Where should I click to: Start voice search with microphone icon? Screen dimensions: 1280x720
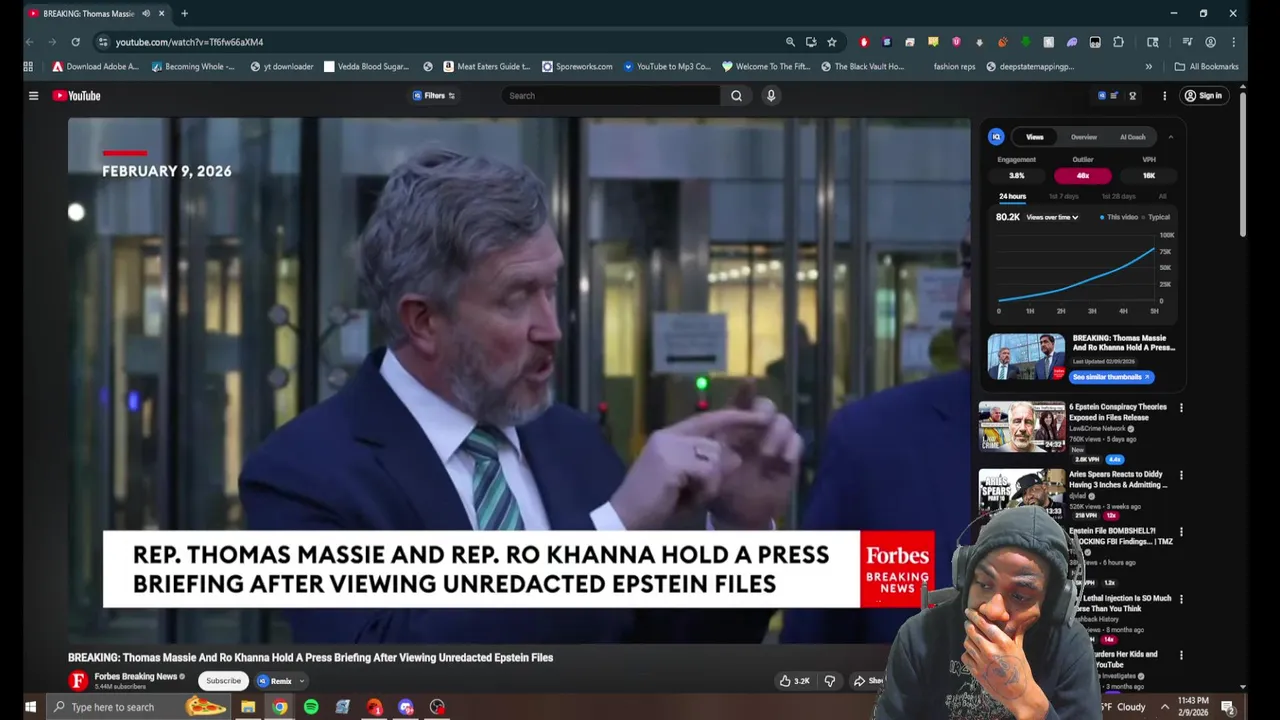point(771,96)
